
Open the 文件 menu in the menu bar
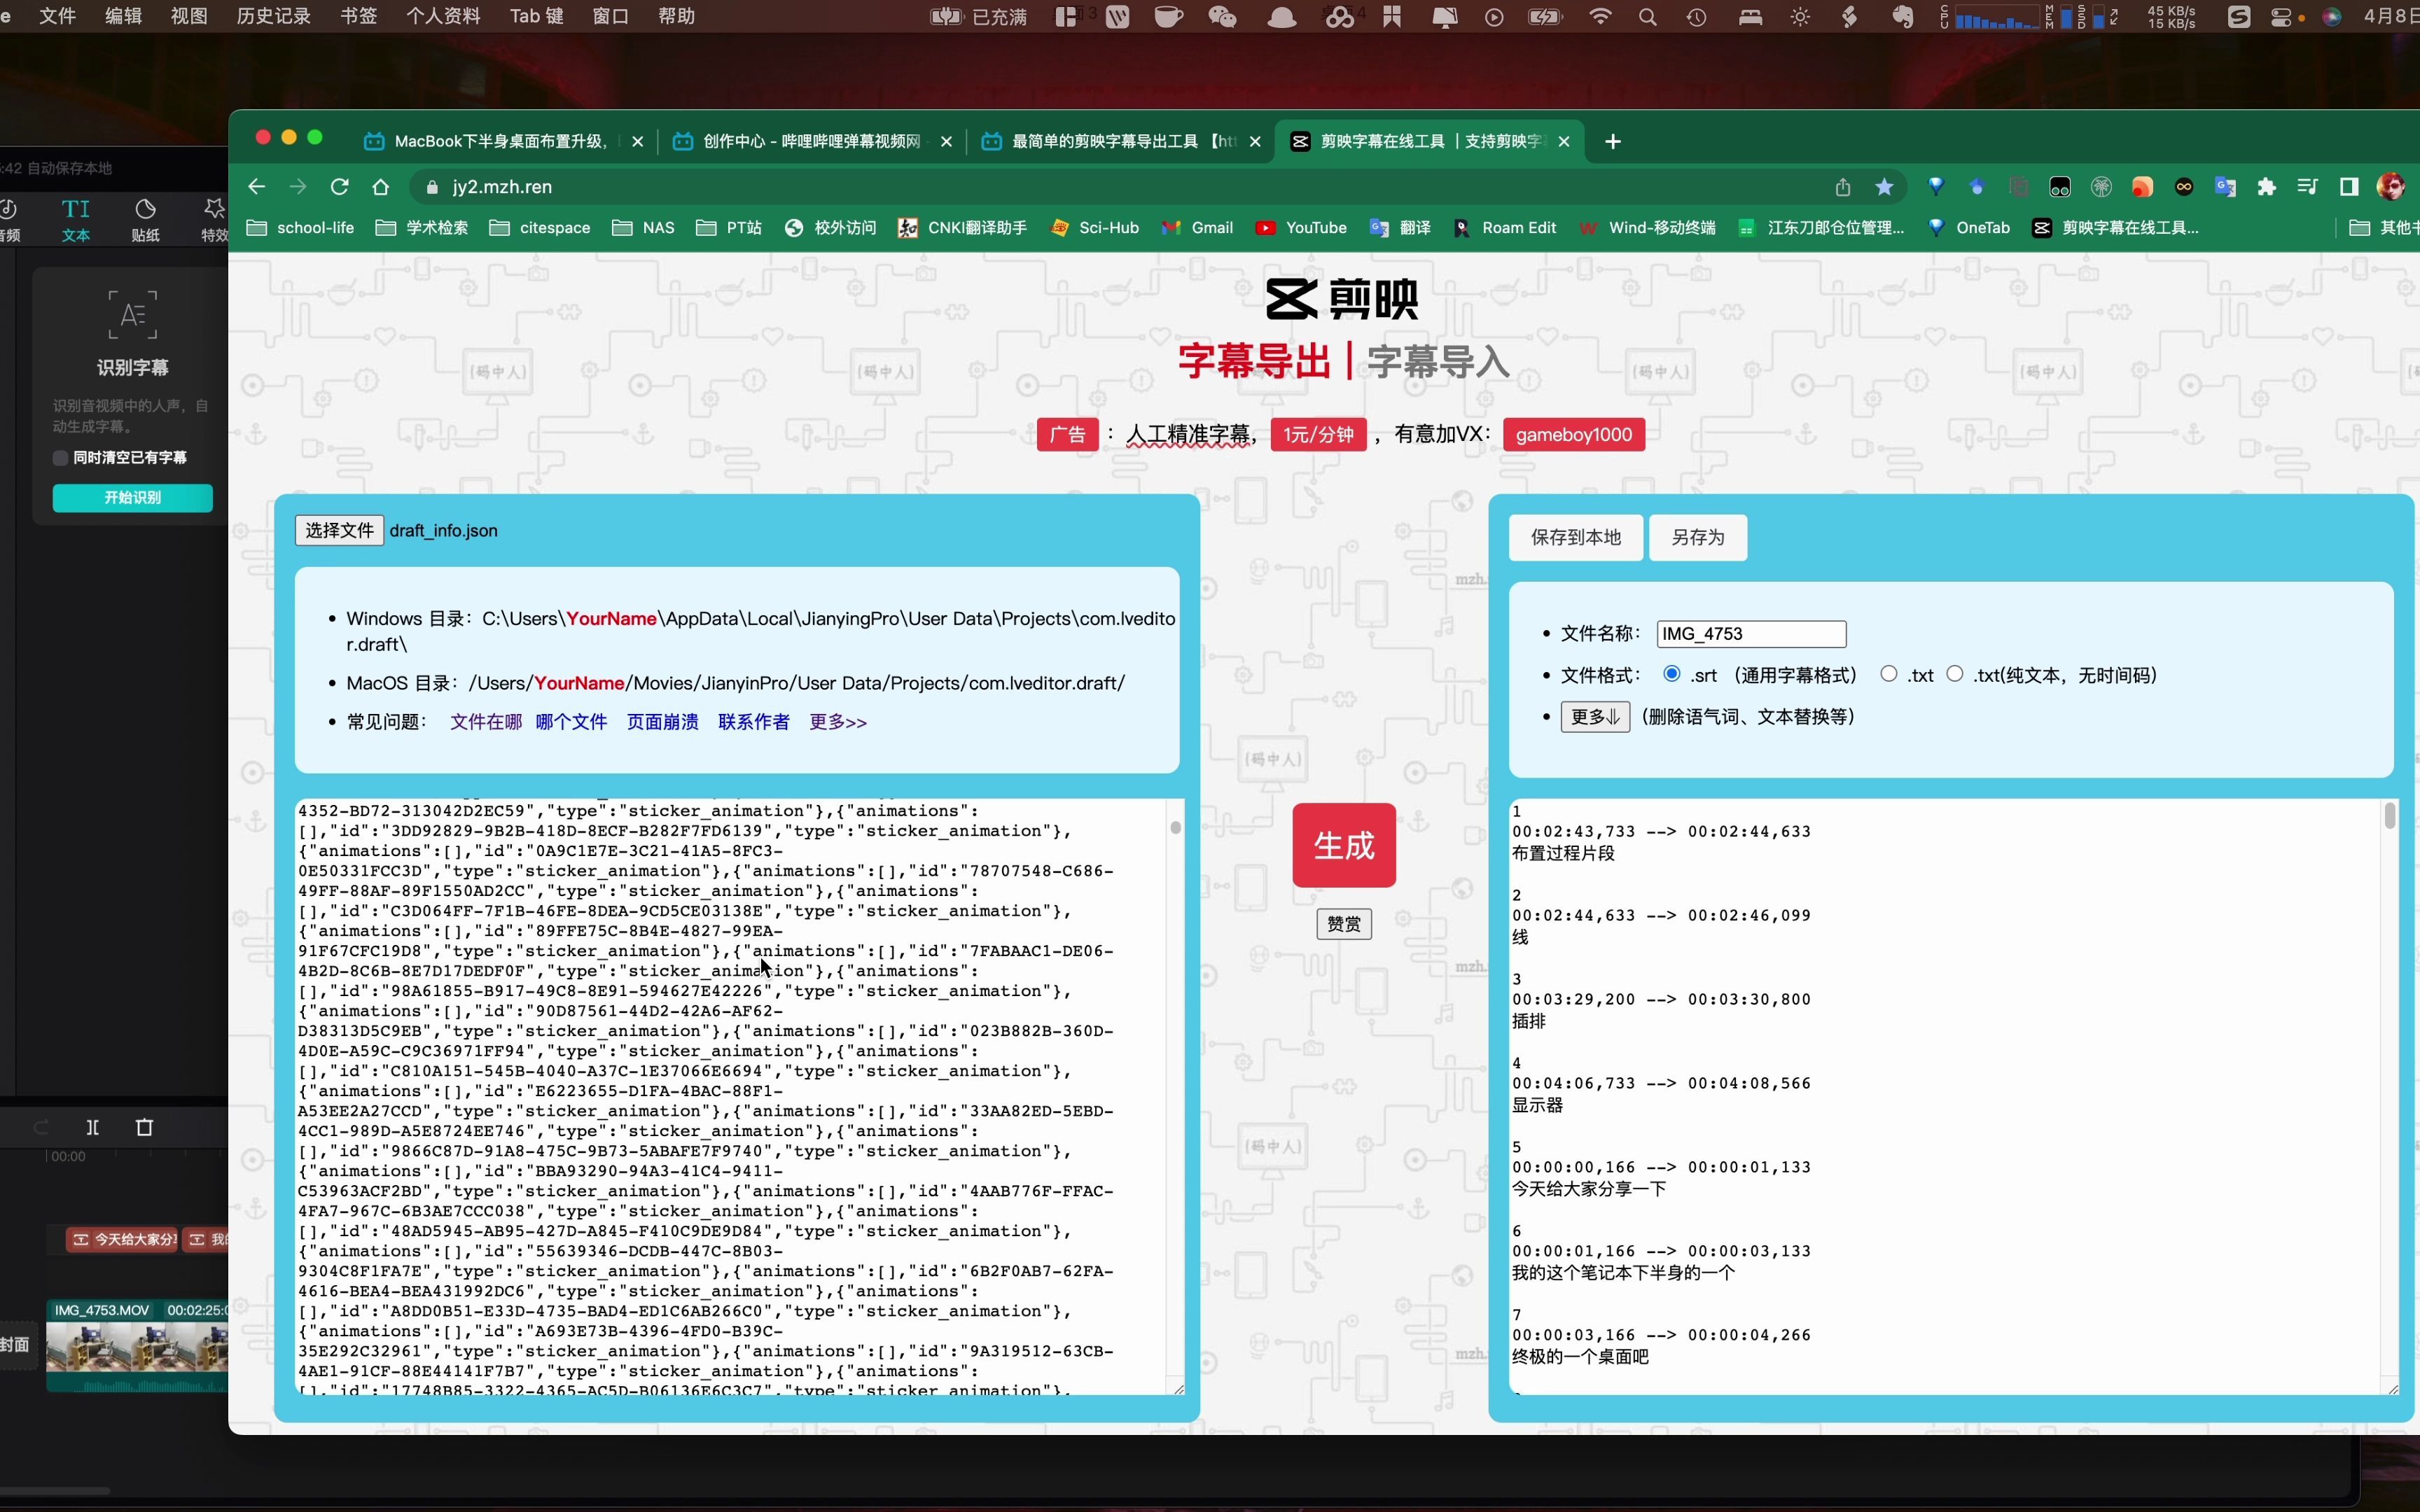point(57,16)
